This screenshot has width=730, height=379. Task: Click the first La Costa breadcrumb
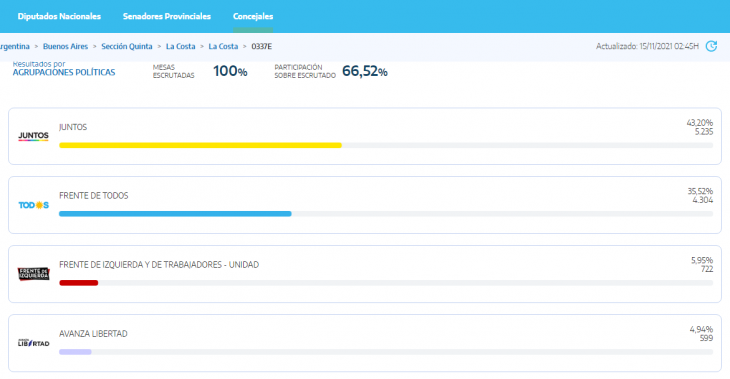click(x=181, y=47)
